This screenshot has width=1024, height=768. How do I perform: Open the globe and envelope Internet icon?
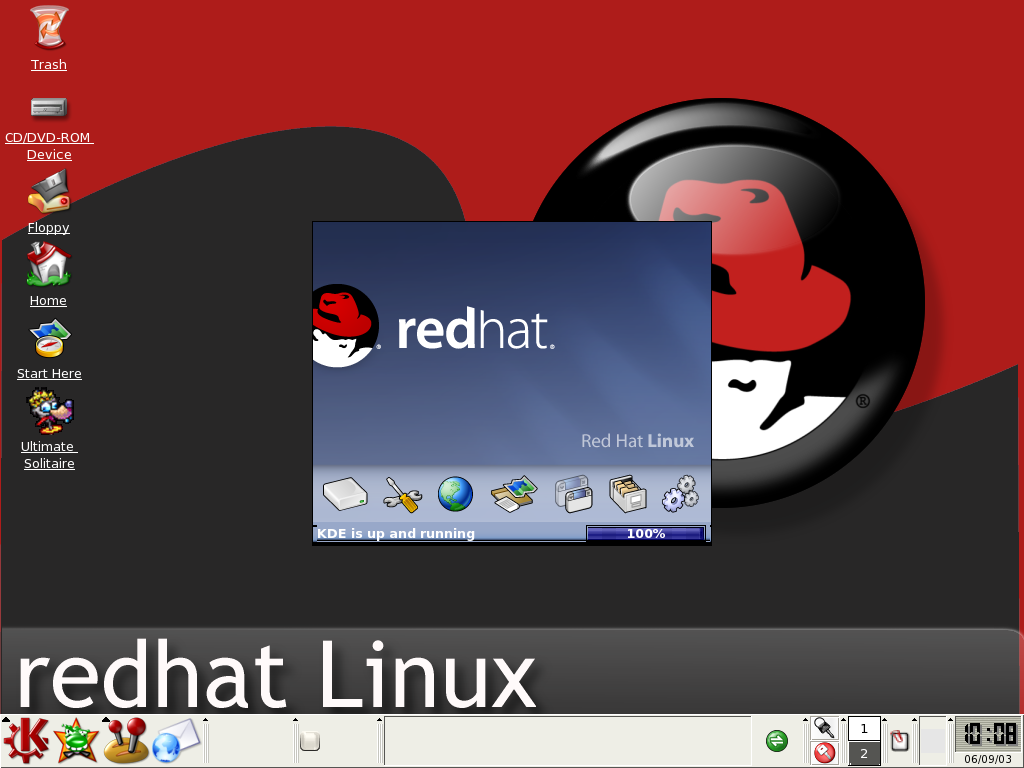(176, 741)
